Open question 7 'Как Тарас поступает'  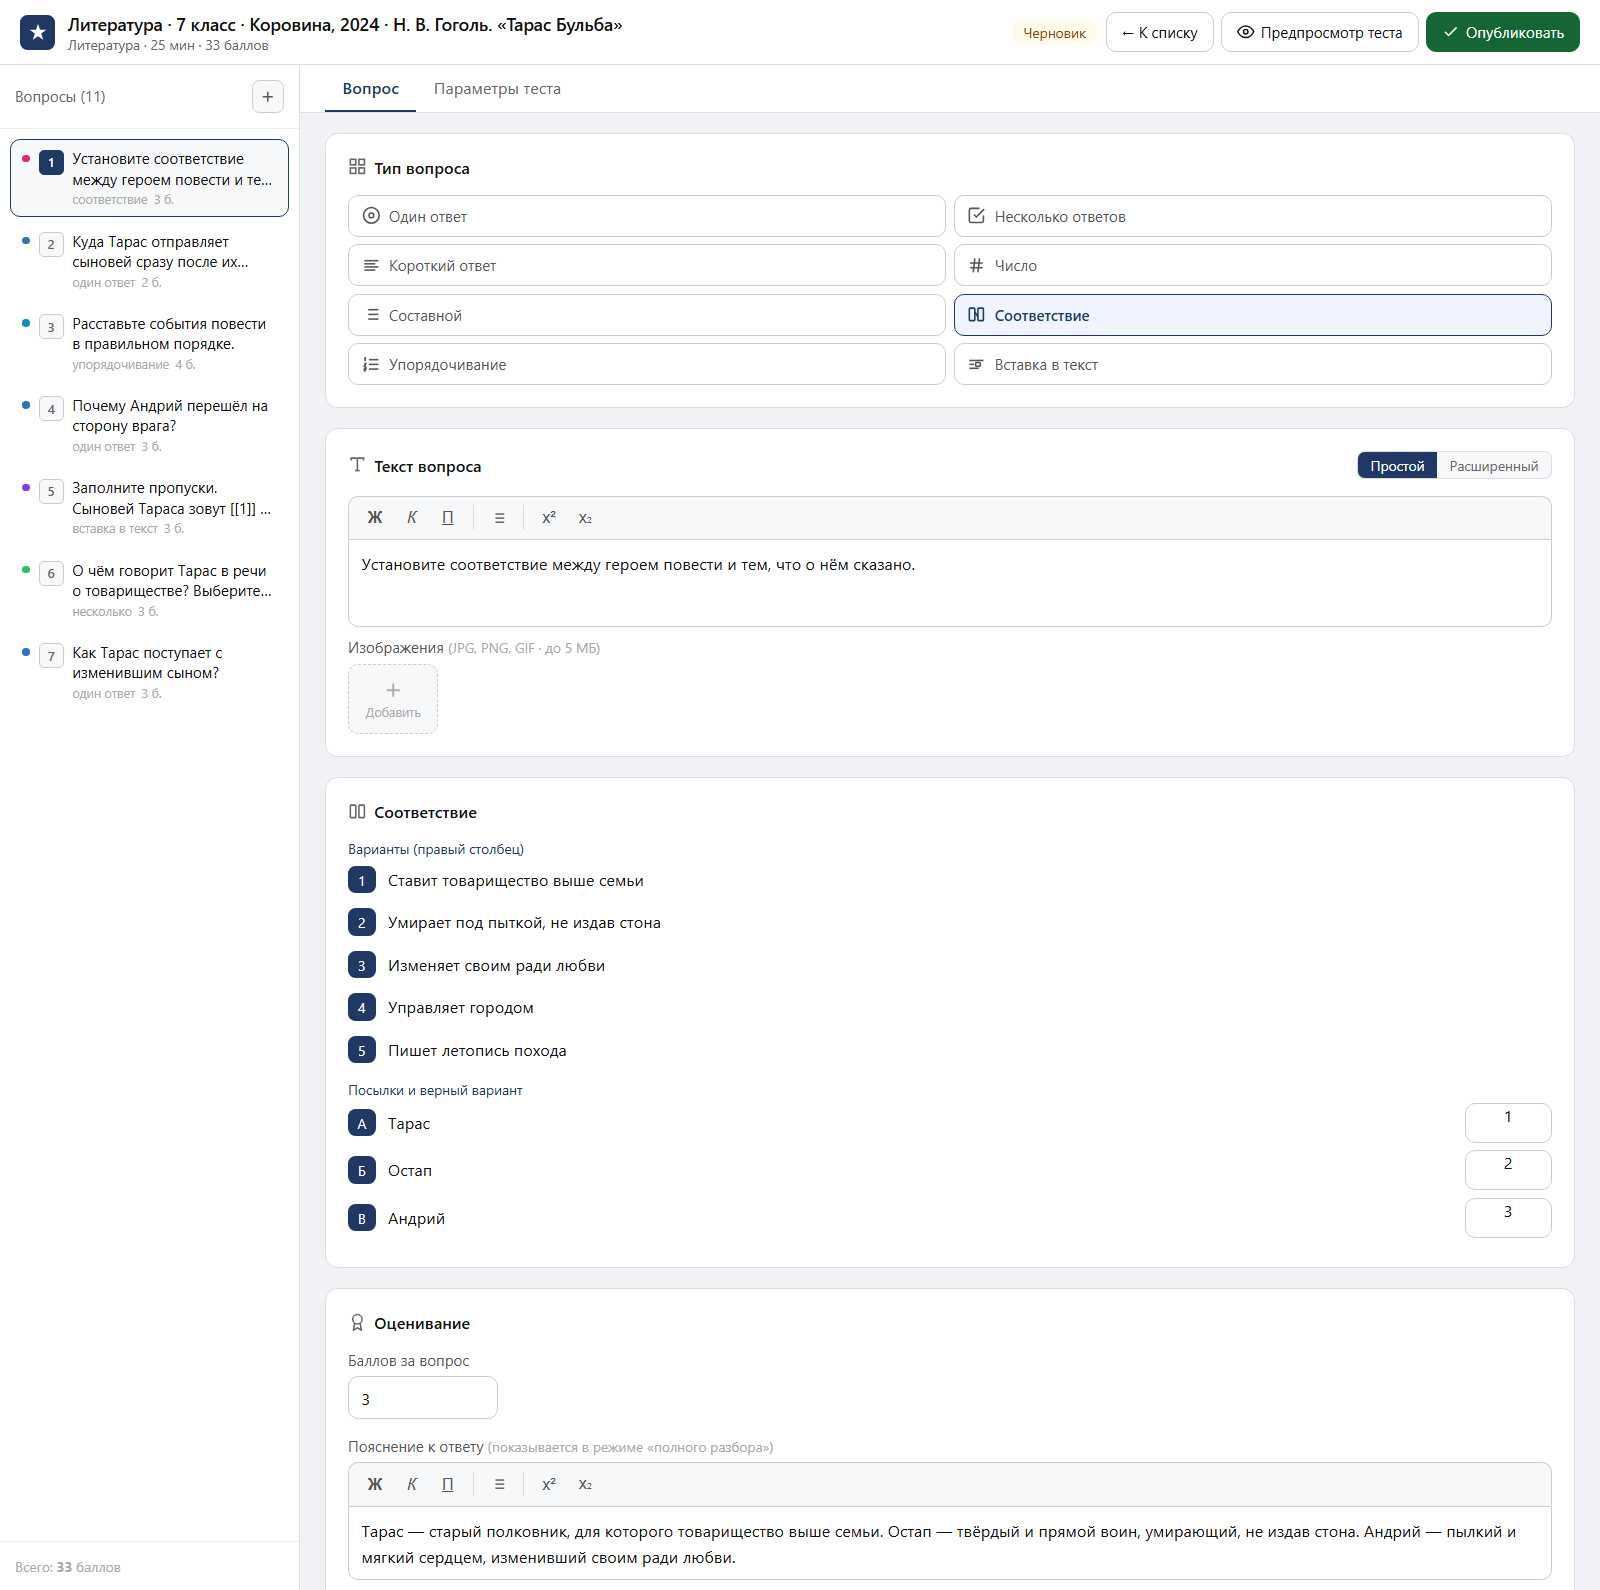coord(149,672)
